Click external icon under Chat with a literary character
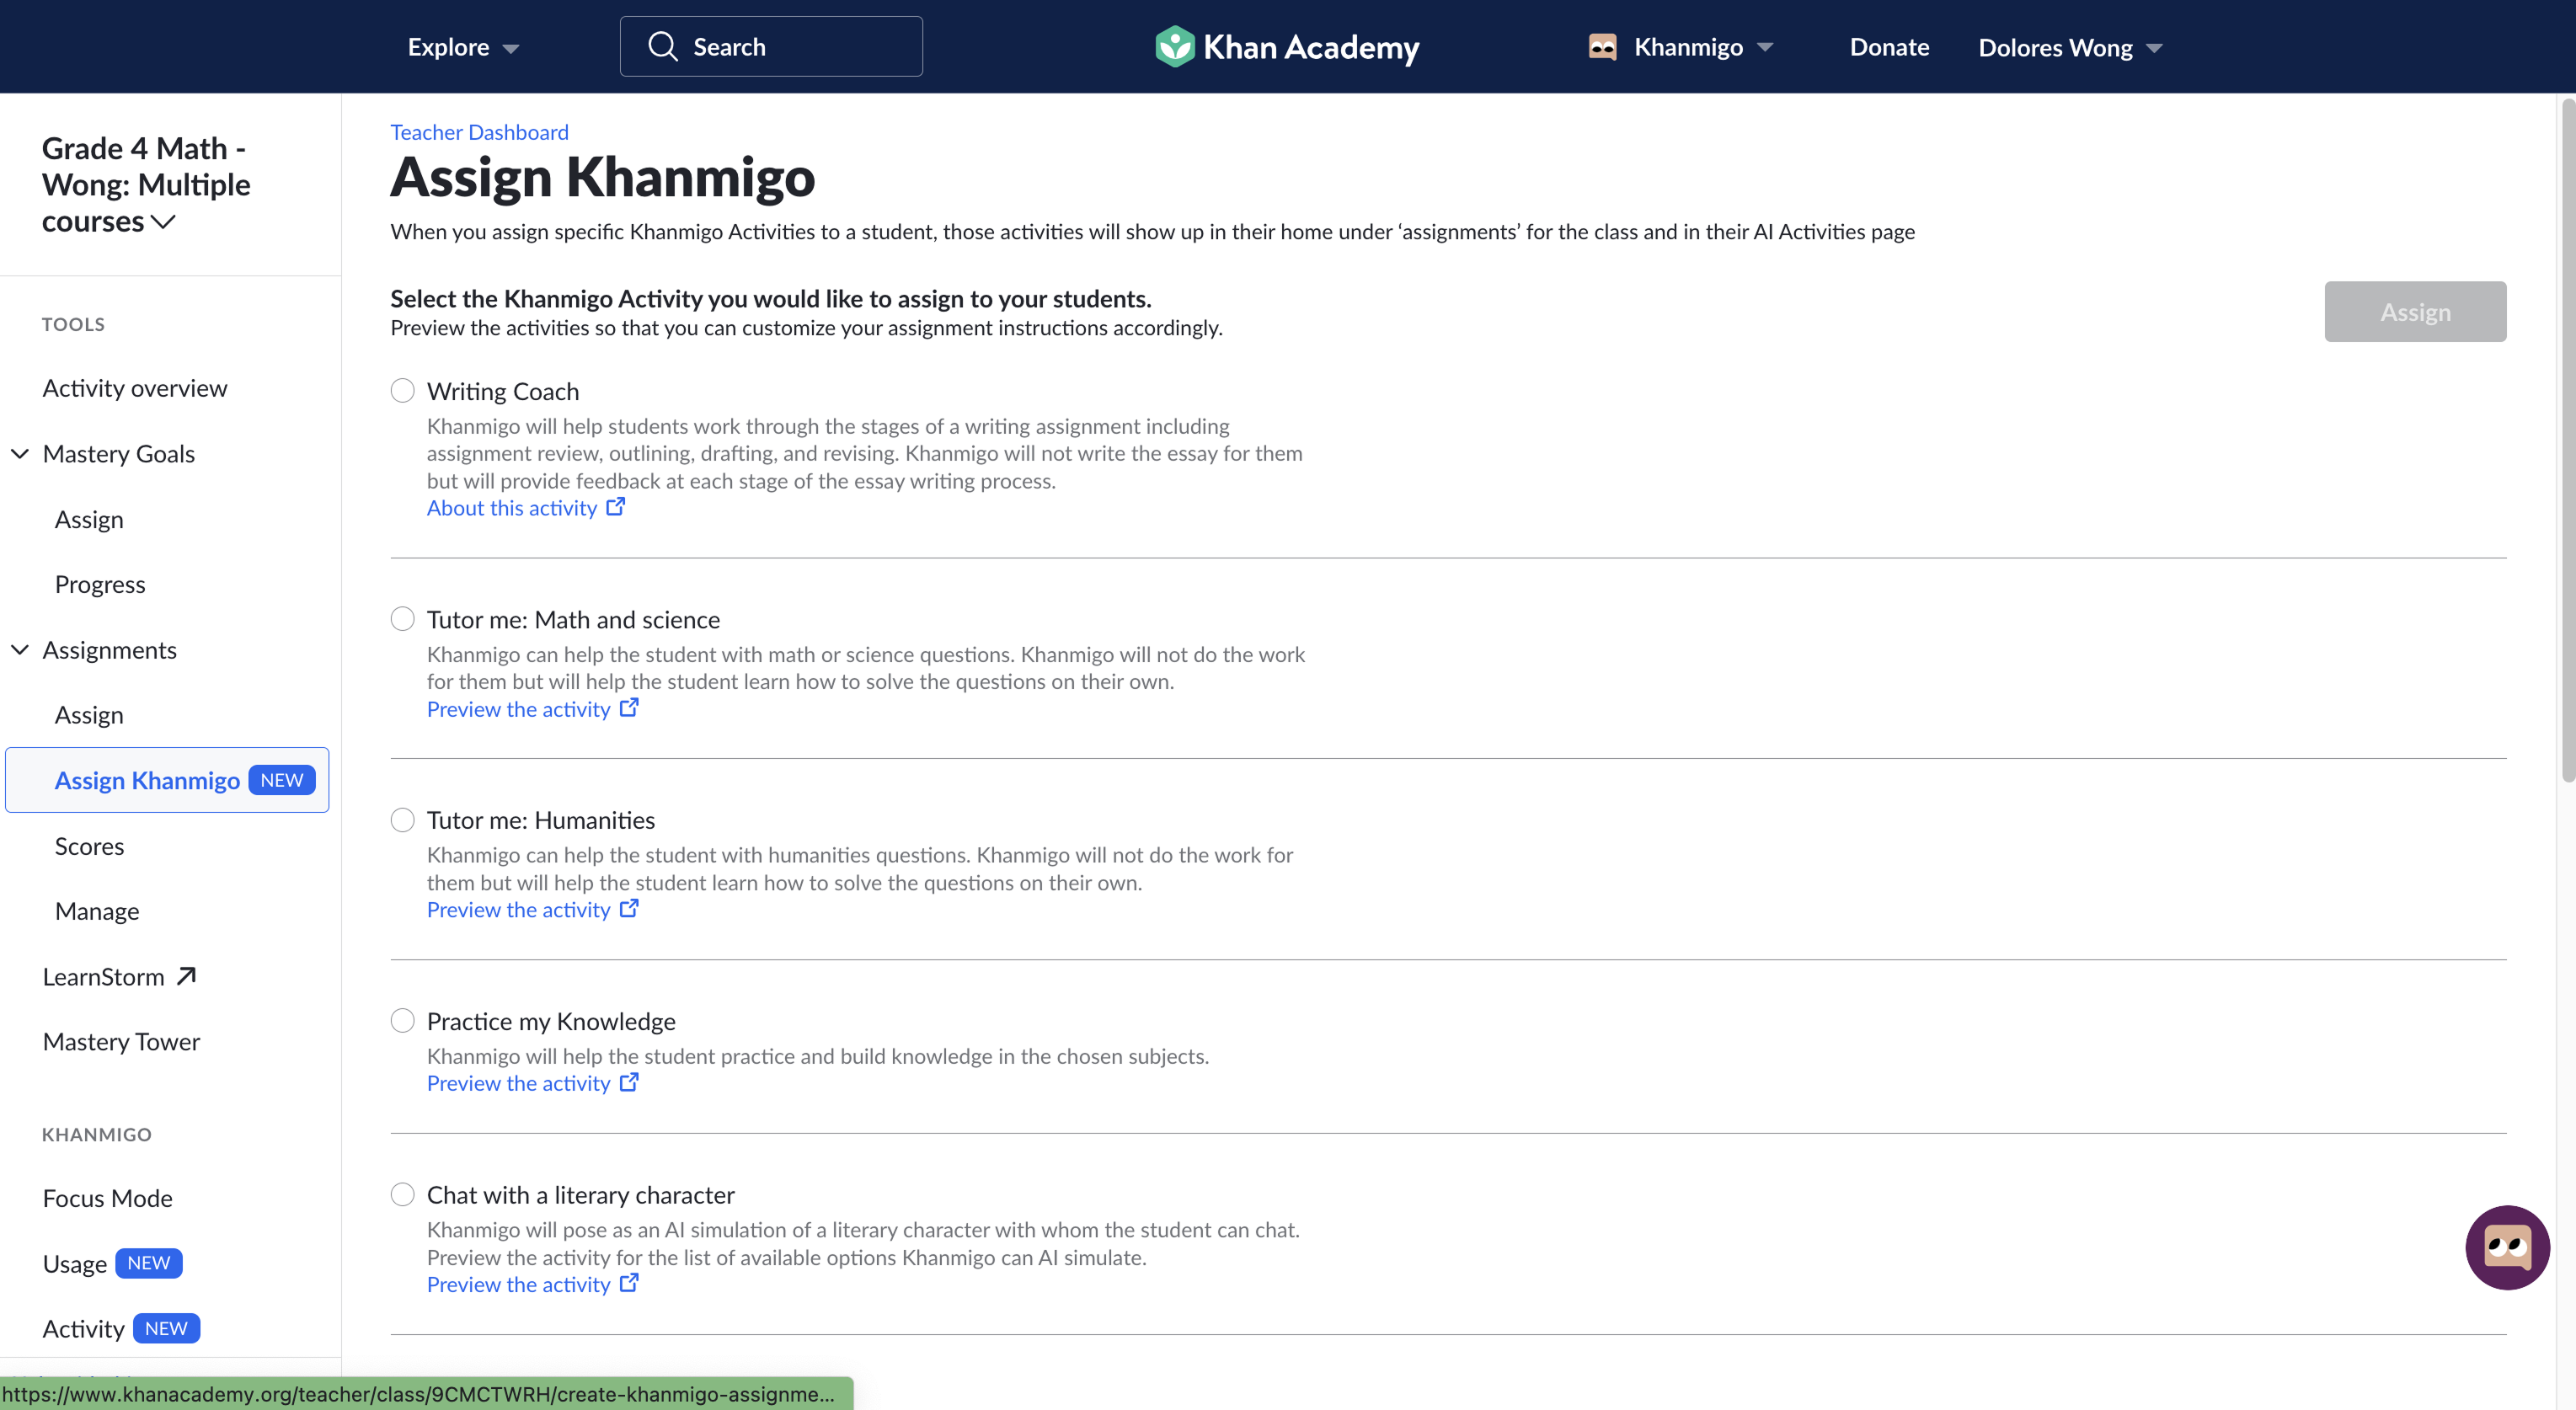The image size is (2576, 1410). tap(629, 1283)
